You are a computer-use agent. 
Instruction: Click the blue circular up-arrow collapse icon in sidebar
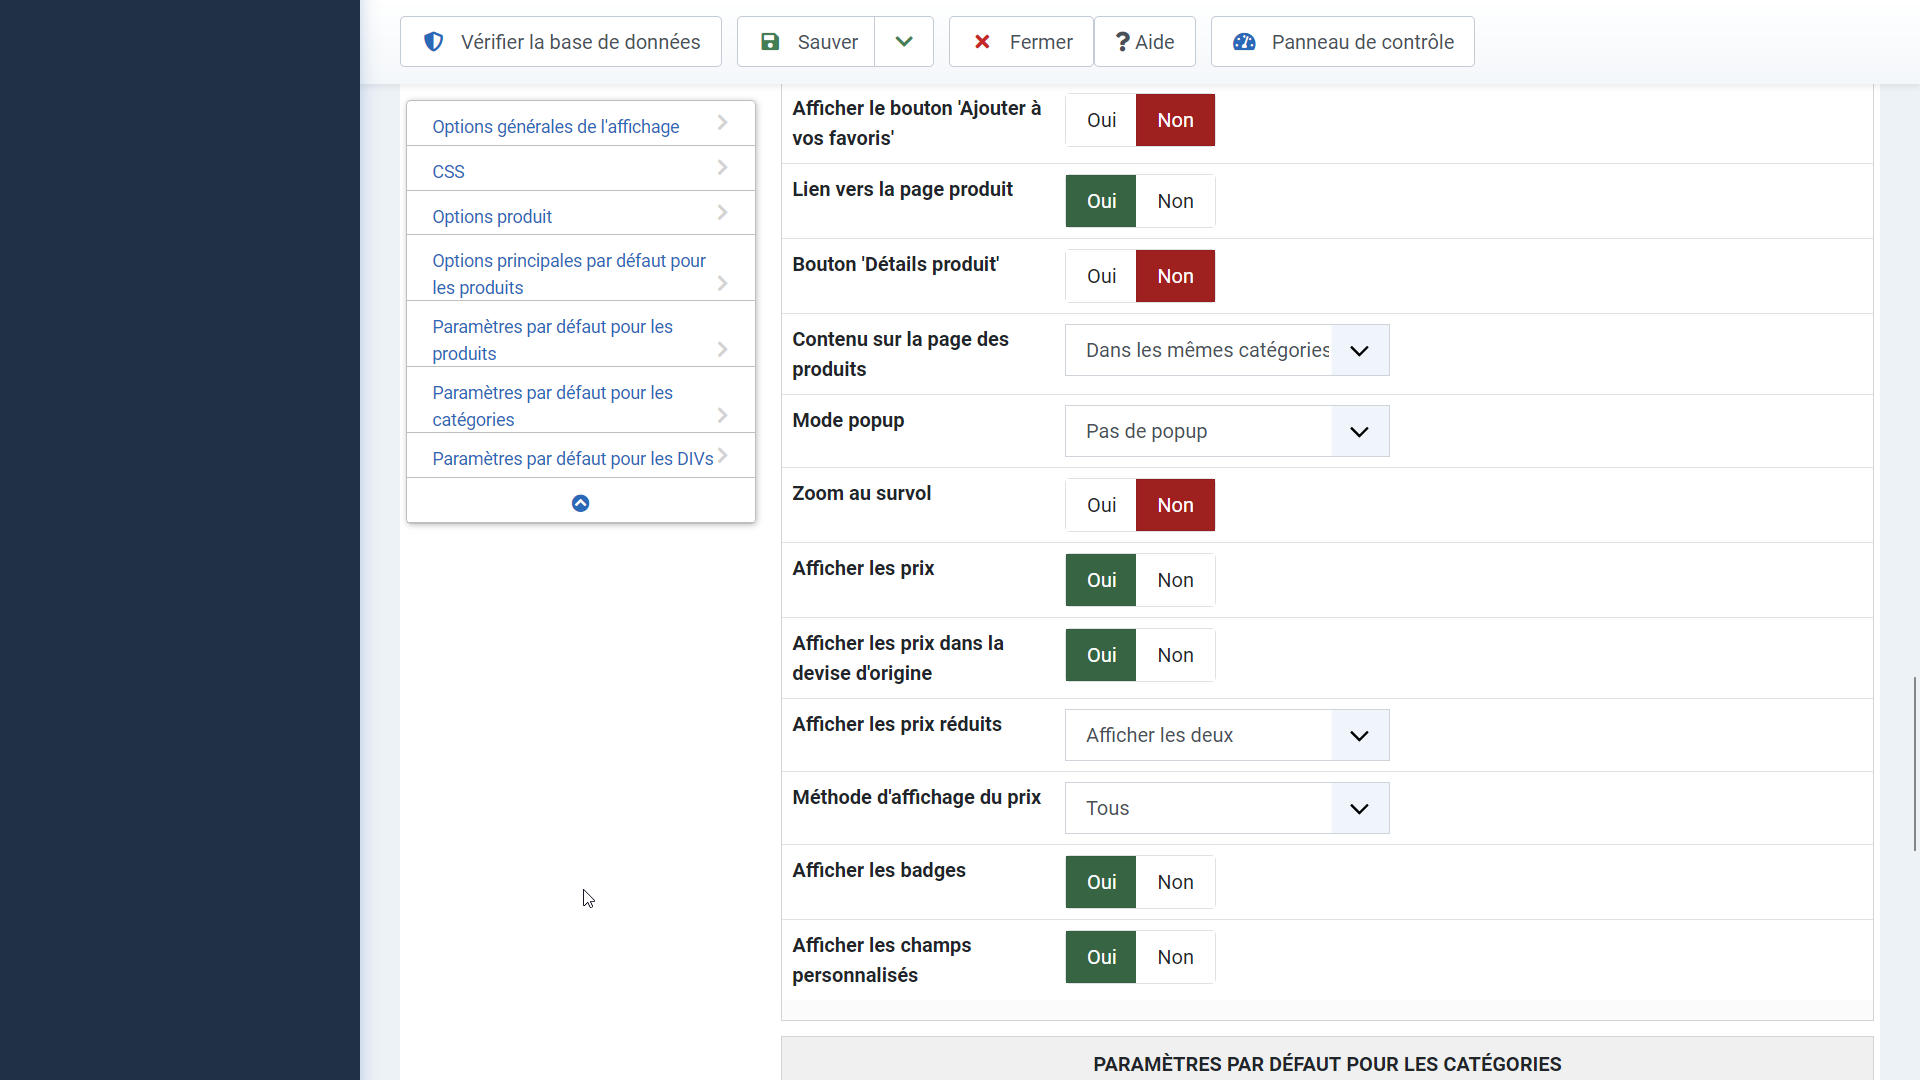coord(580,503)
